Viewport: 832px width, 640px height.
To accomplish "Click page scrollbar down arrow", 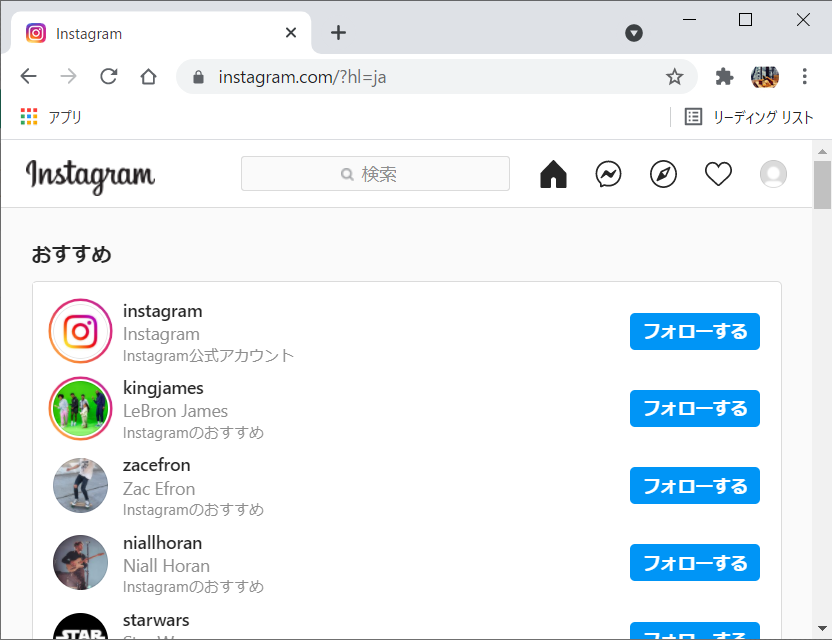I will 822,628.
